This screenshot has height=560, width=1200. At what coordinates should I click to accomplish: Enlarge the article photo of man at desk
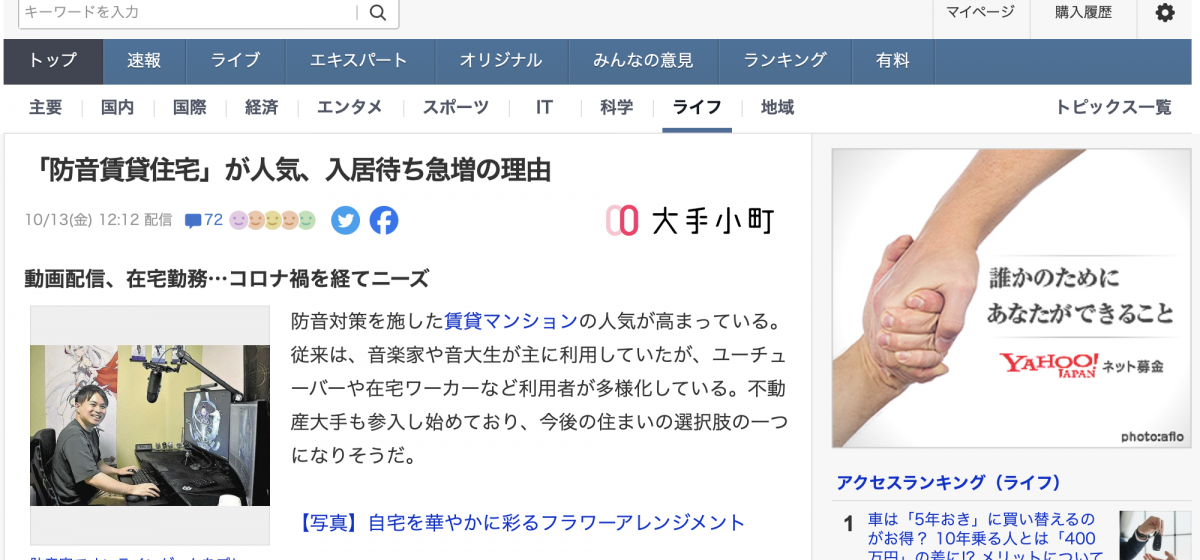pos(150,425)
